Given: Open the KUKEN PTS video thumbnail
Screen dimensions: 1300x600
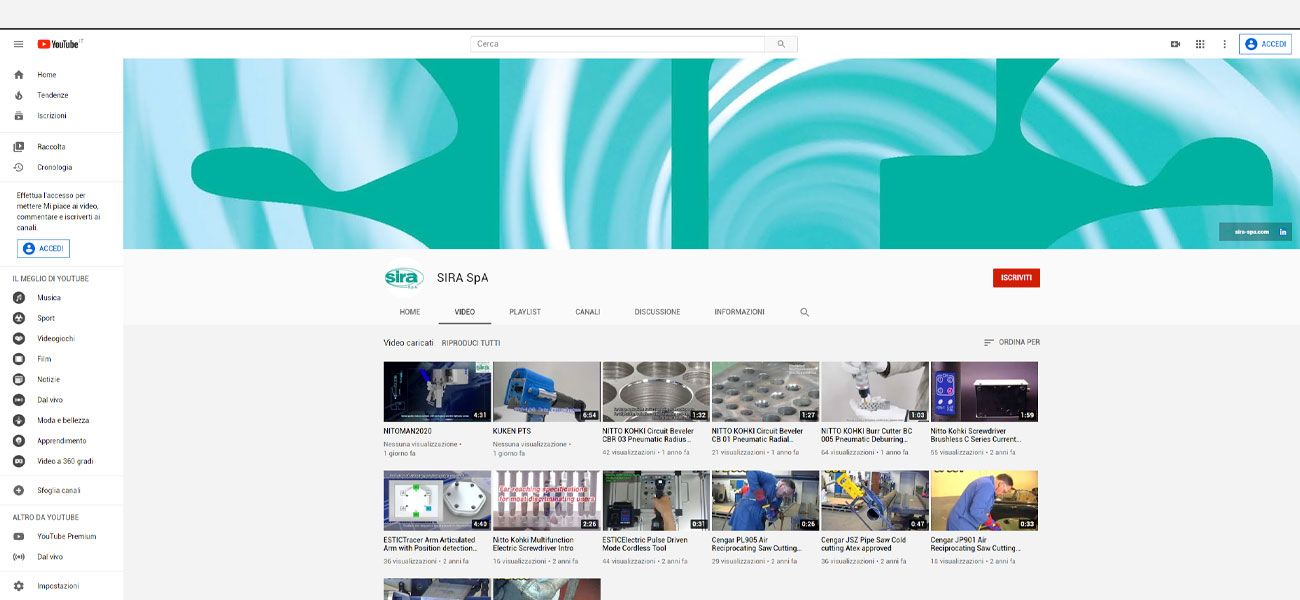Looking at the screenshot, I should (547, 392).
